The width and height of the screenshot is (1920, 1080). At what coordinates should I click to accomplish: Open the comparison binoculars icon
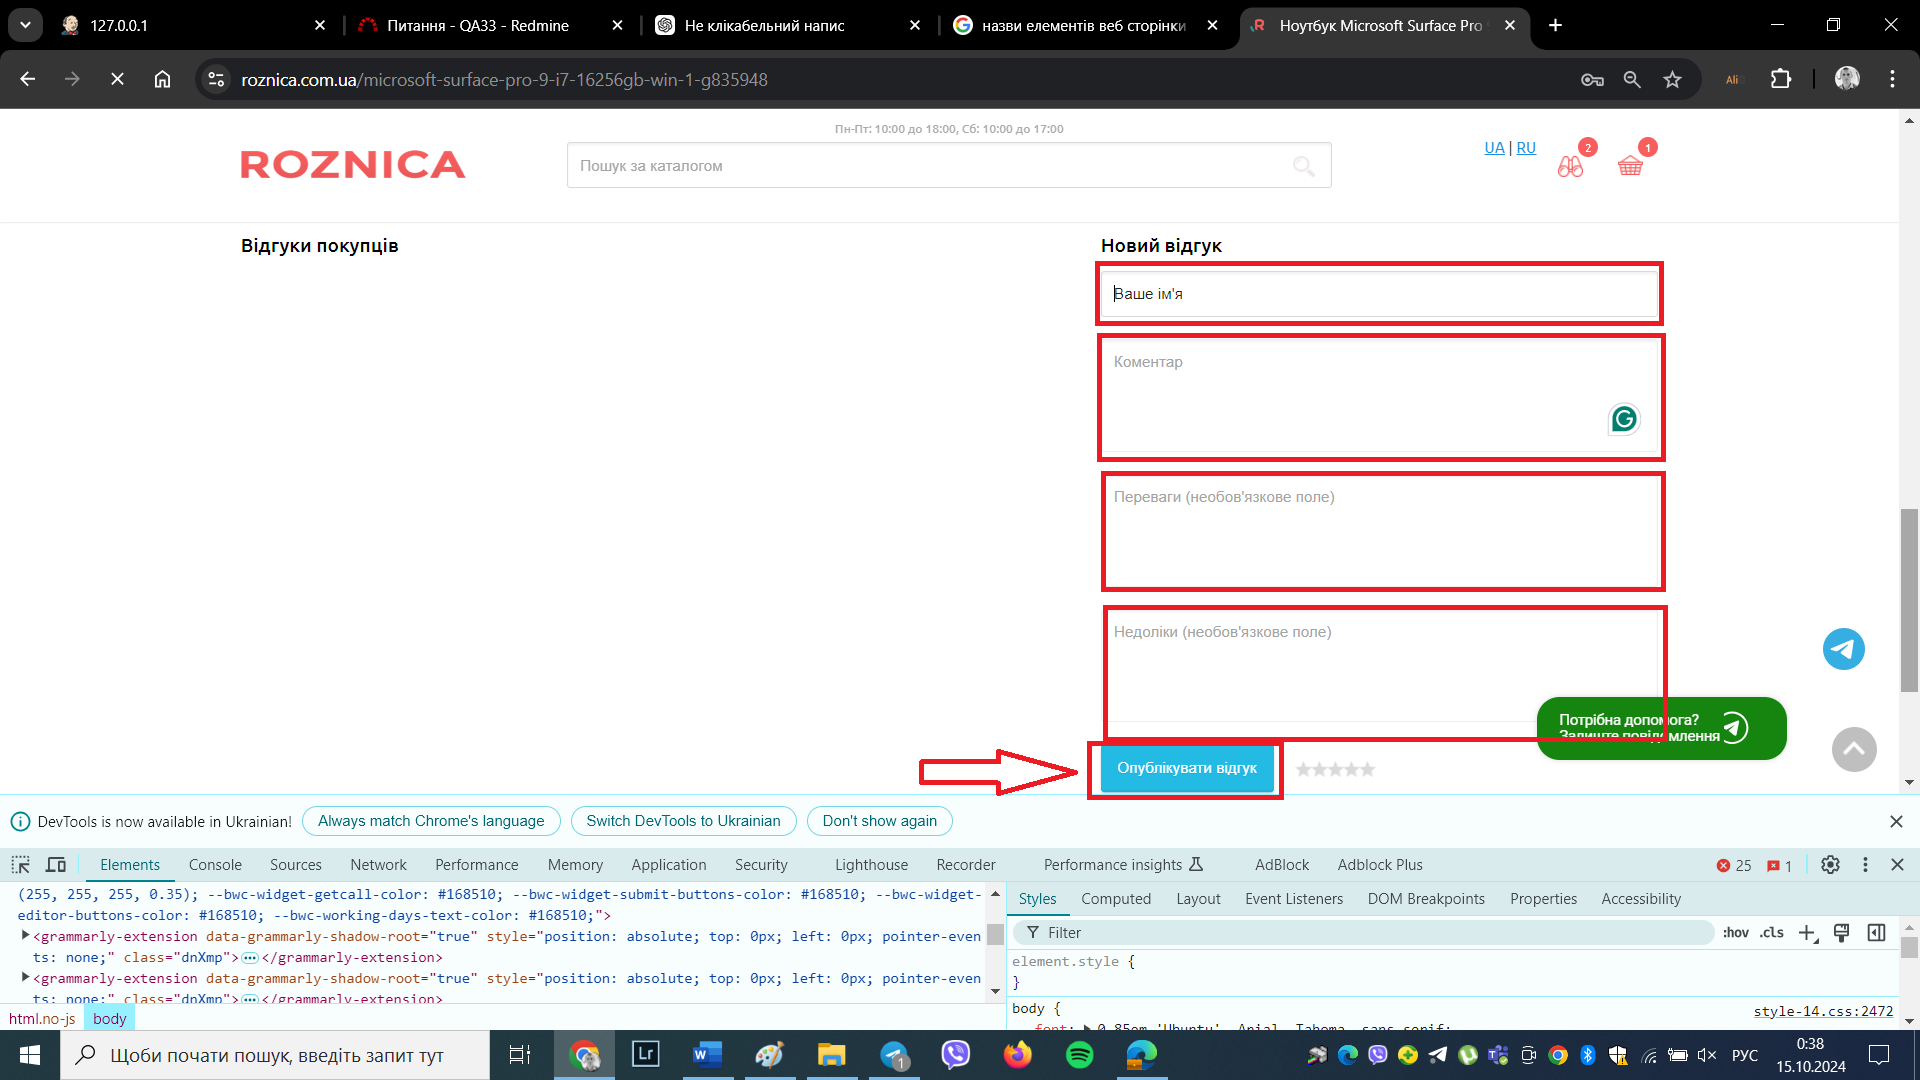1570,167
